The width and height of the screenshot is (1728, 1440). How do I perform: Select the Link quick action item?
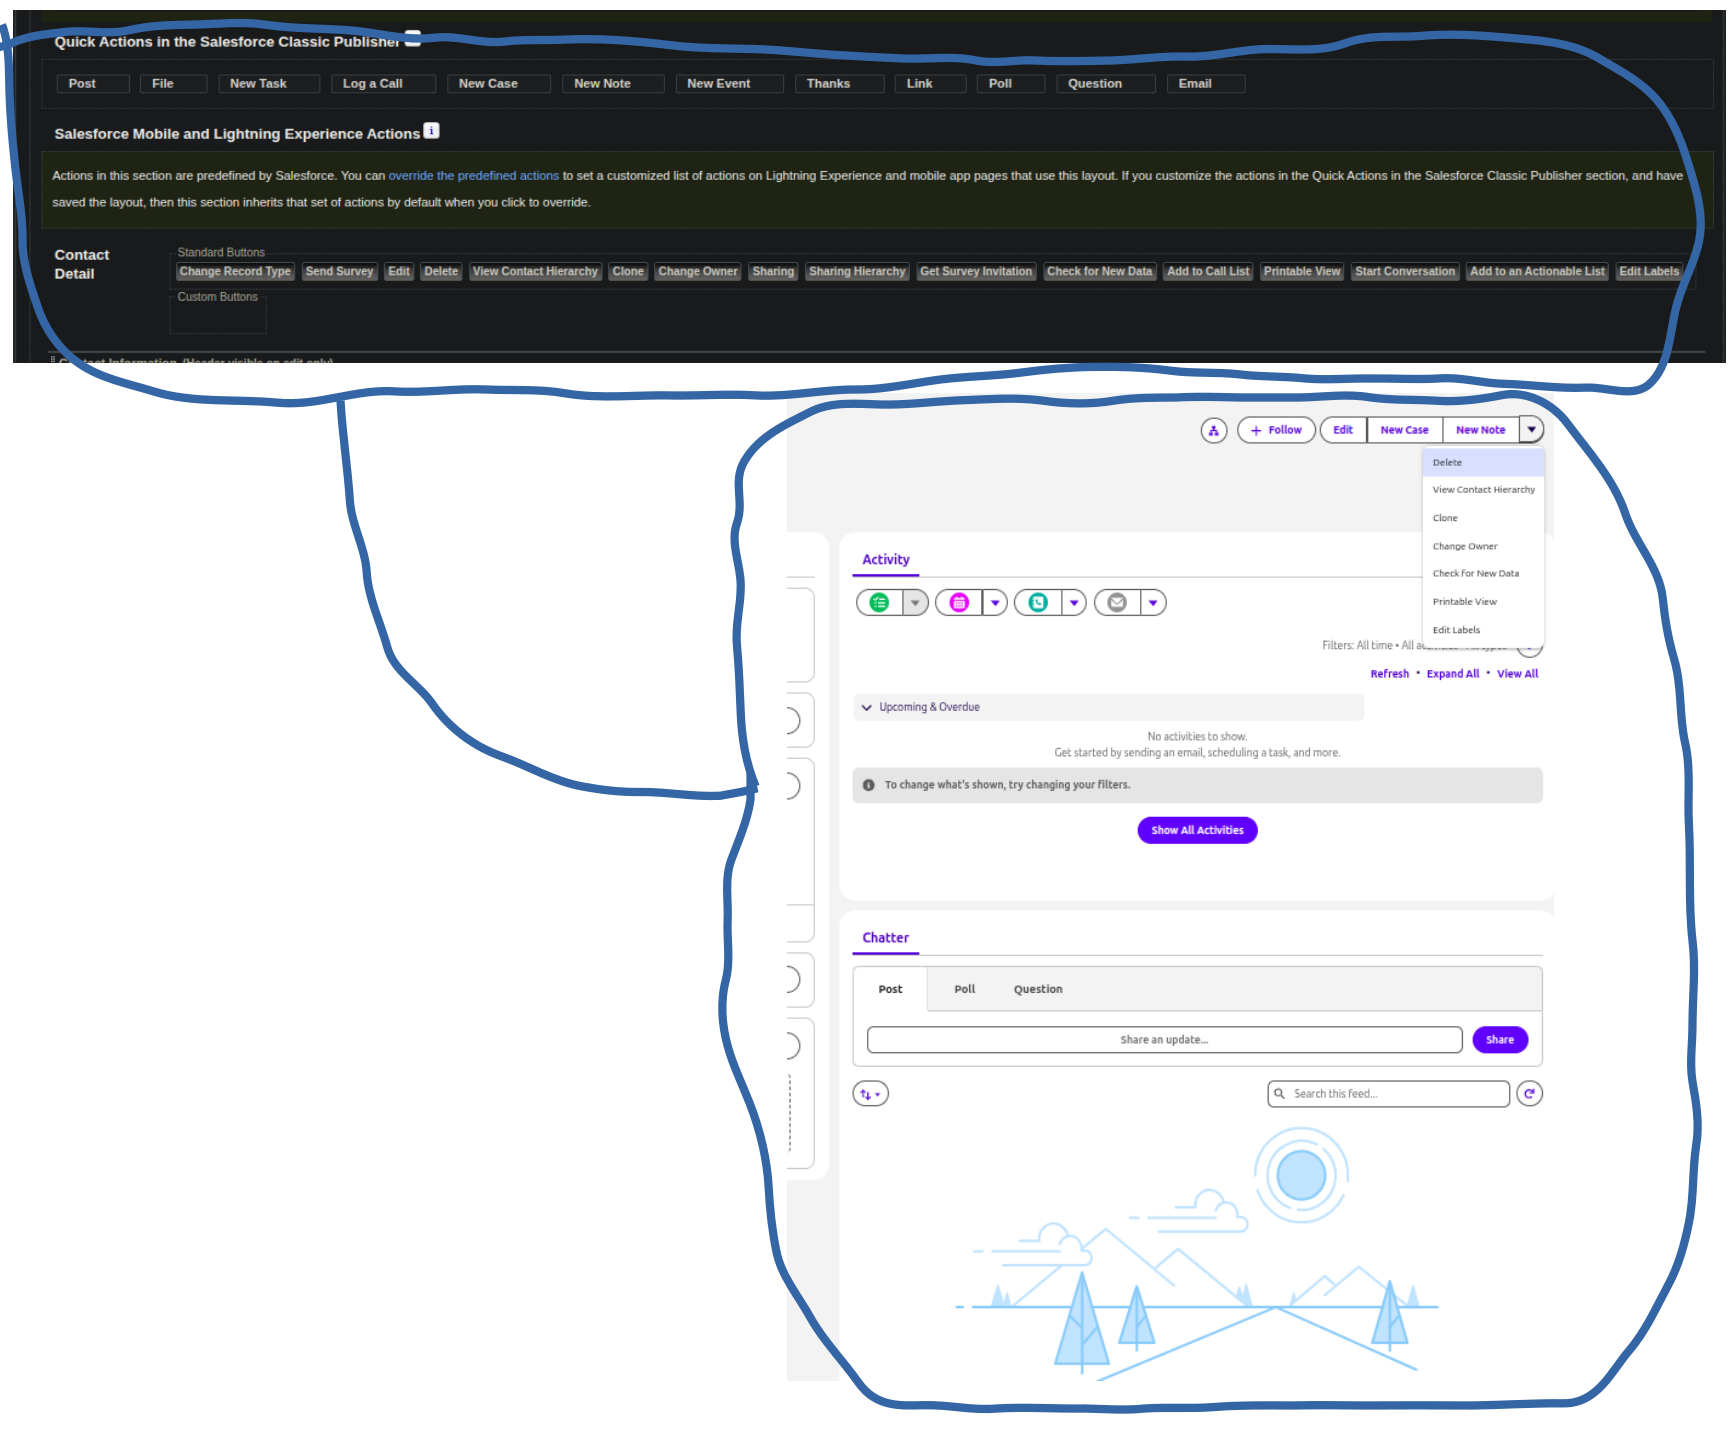click(x=930, y=84)
